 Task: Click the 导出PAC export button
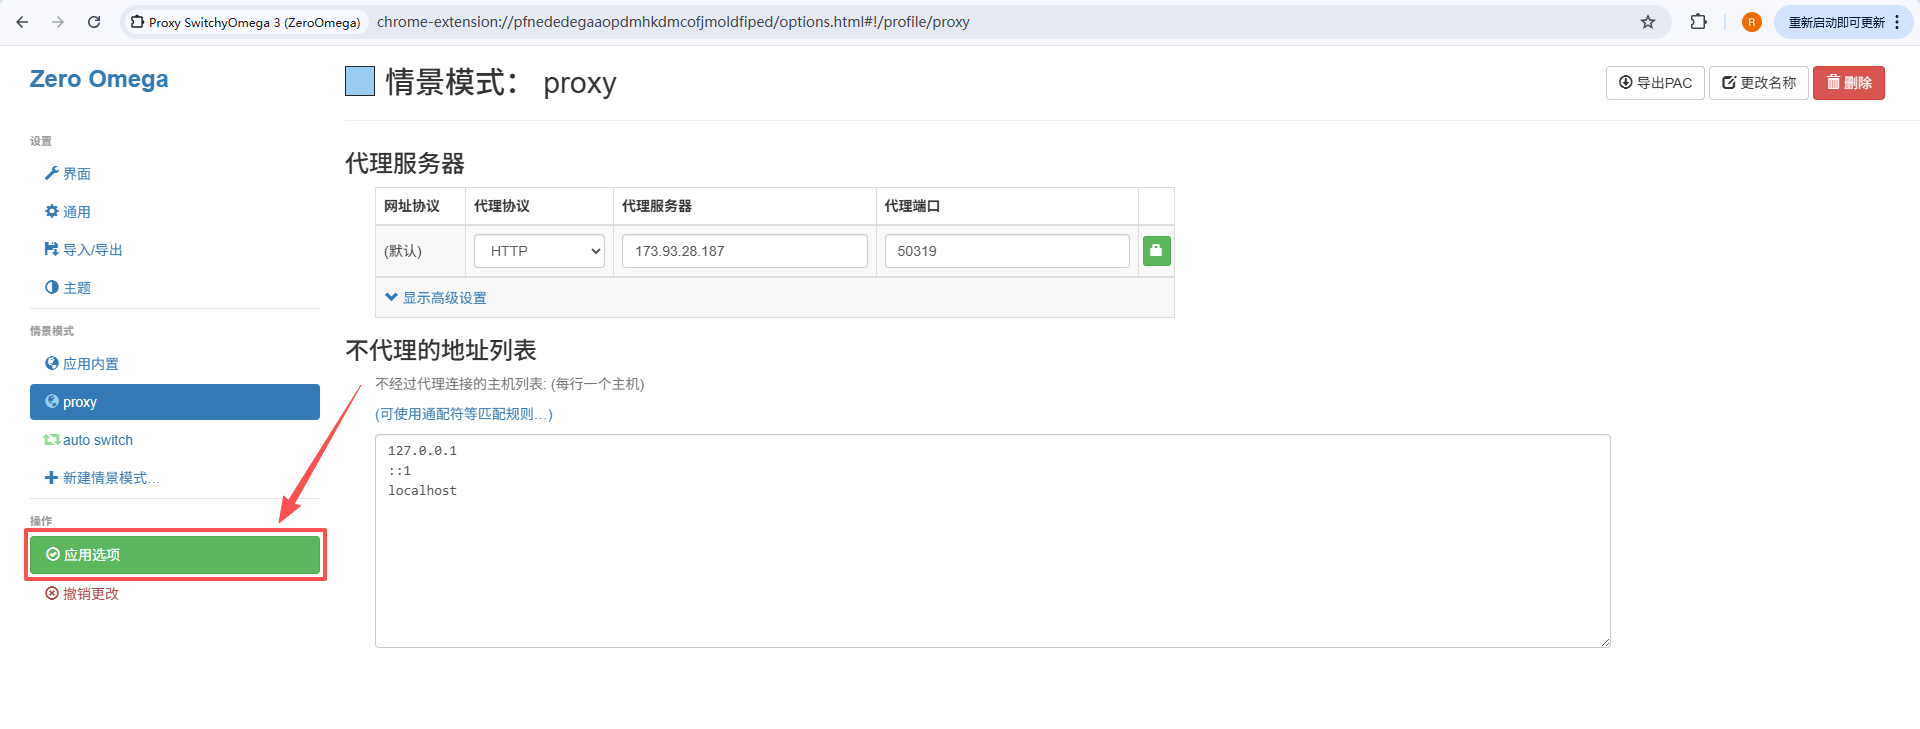click(x=1655, y=83)
